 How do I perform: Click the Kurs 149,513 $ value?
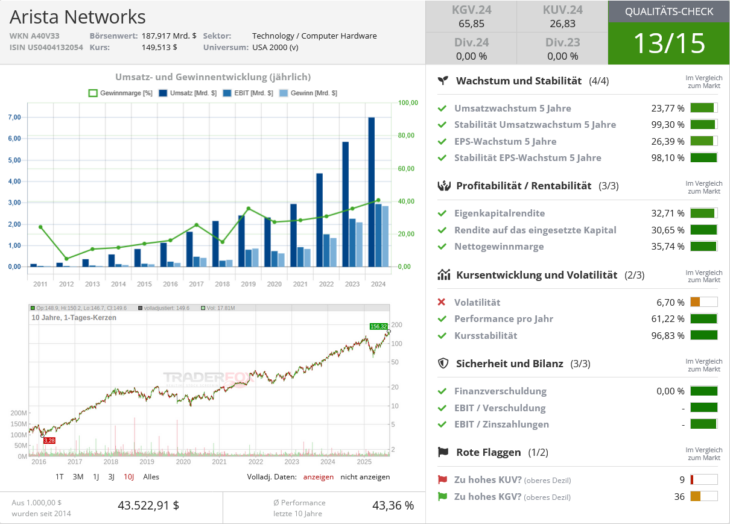[159, 47]
